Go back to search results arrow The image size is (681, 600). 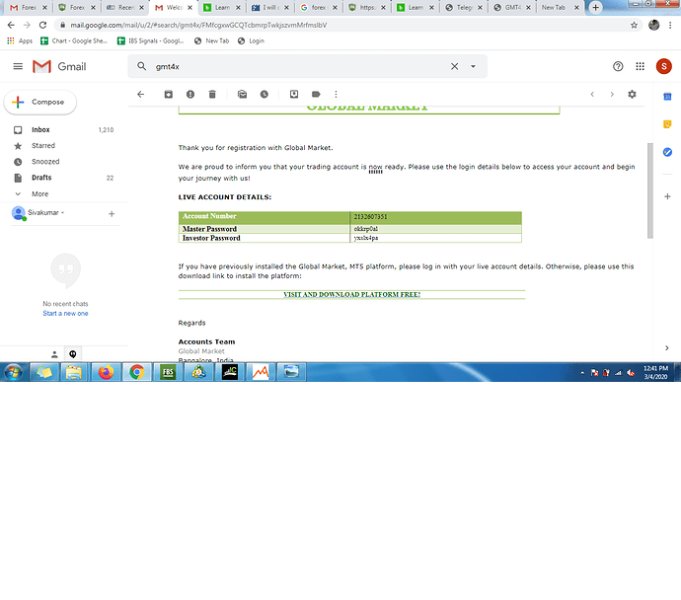tap(140, 94)
